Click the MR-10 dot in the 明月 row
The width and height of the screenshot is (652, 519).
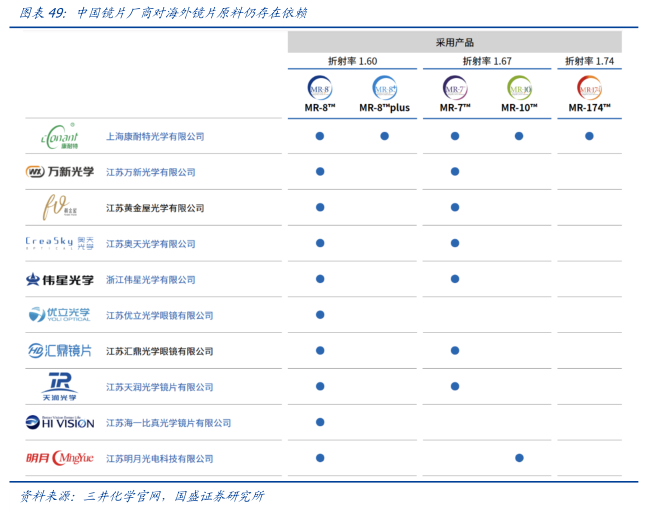point(519,458)
